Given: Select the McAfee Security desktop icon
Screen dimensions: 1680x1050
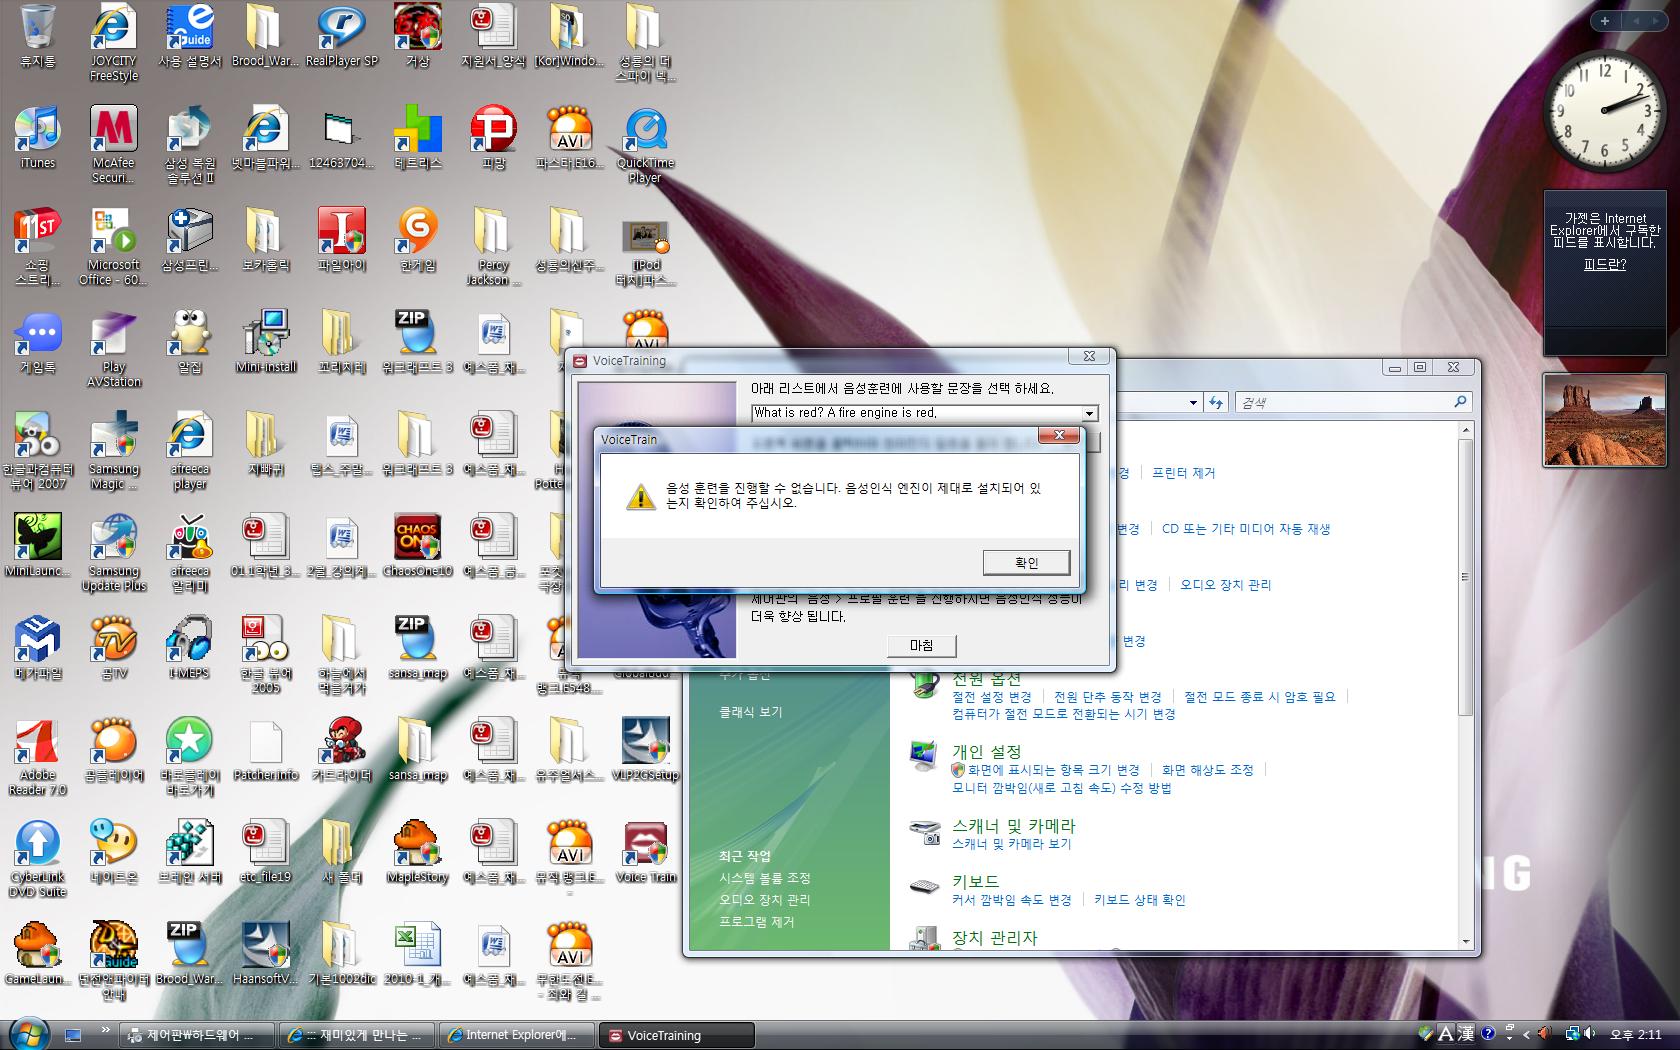Looking at the screenshot, I should coord(114,145).
